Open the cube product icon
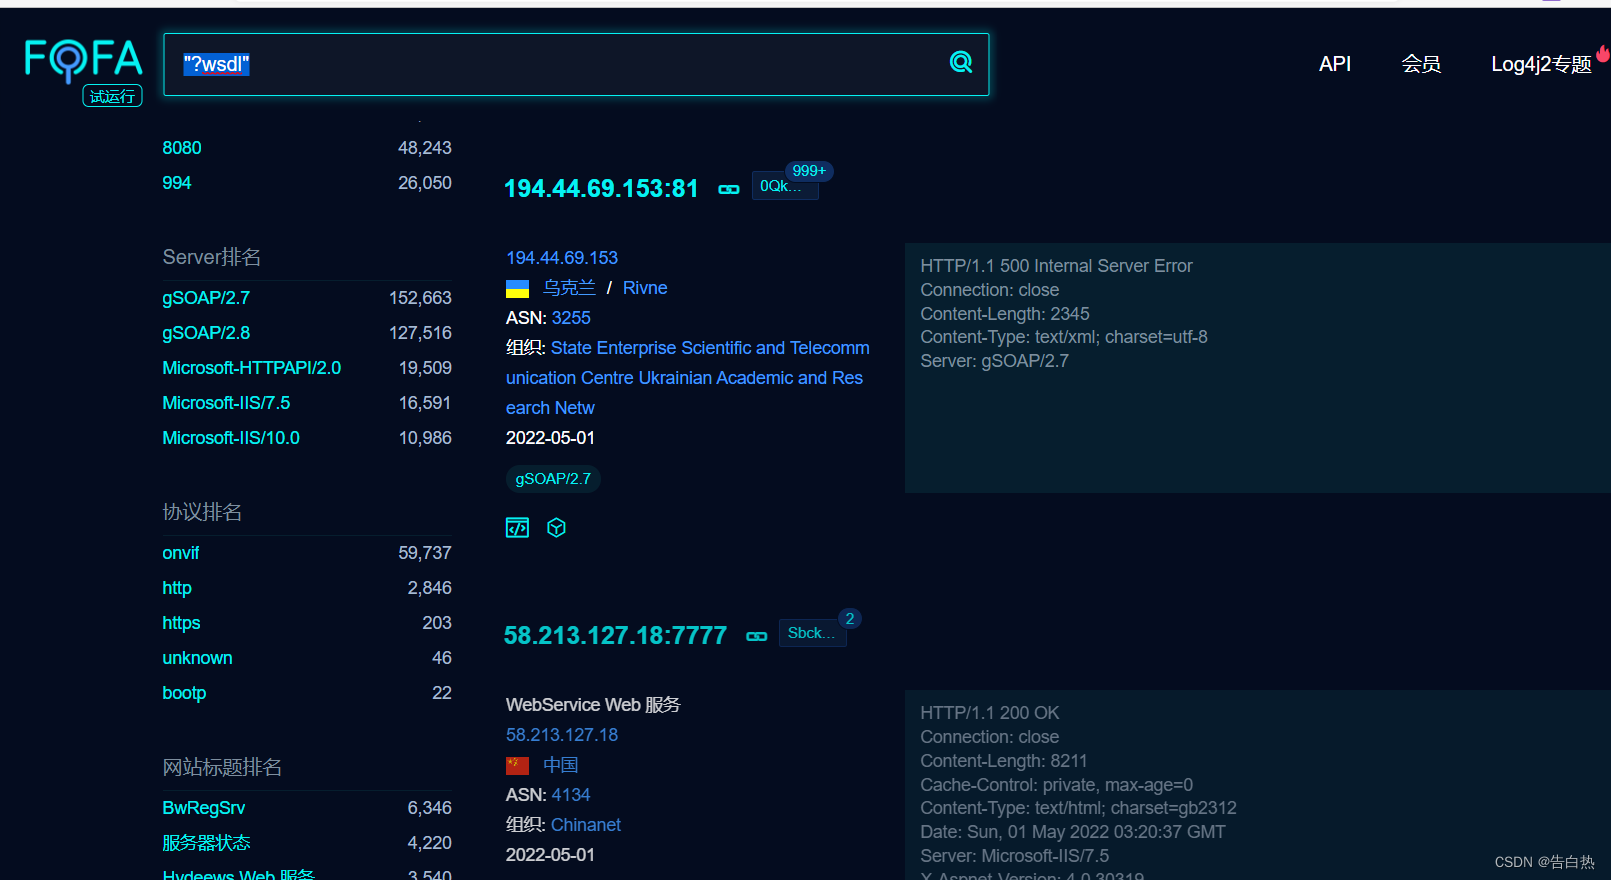 pyautogui.click(x=557, y=528)
